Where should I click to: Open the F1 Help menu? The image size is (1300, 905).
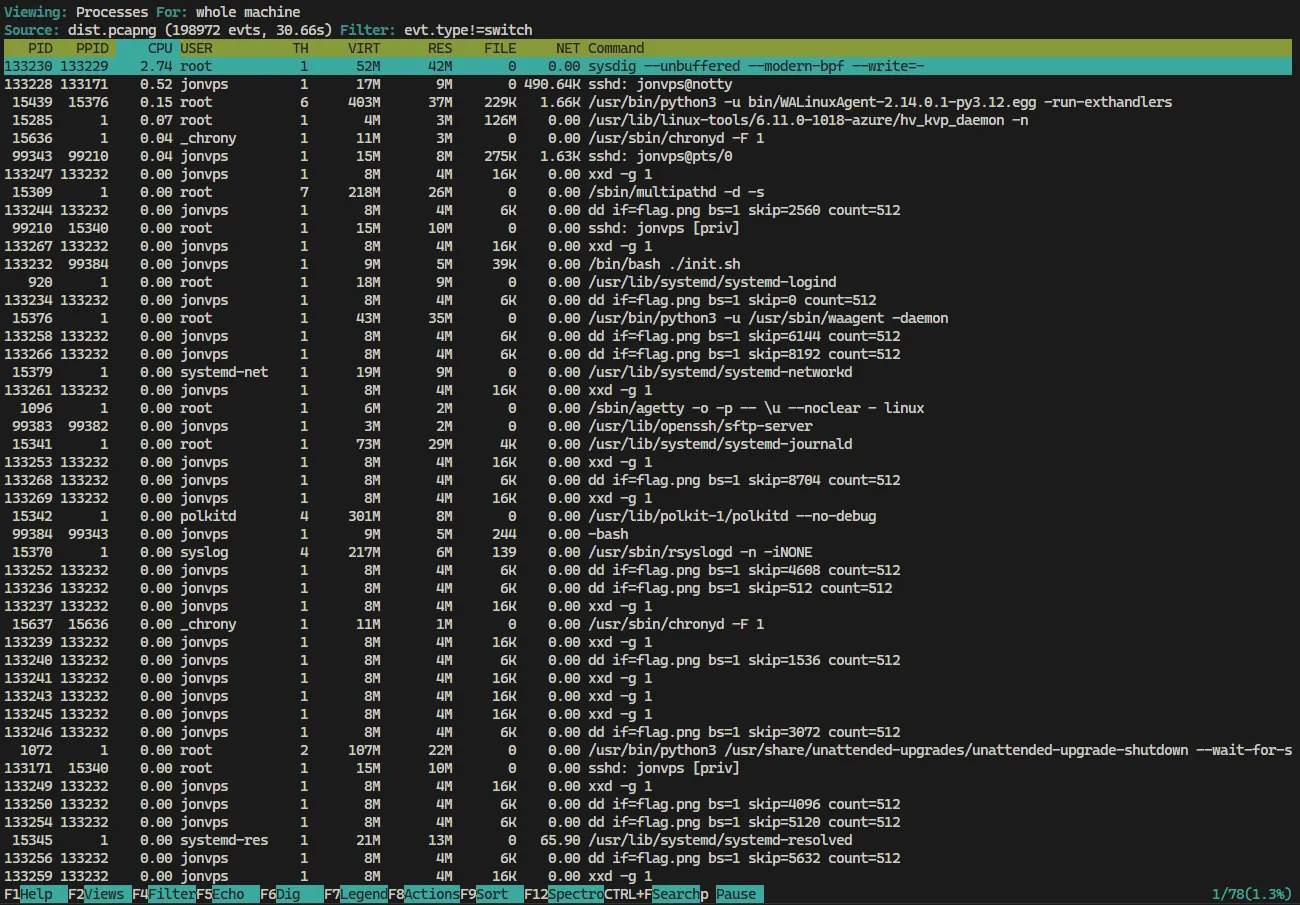(36, 894)
